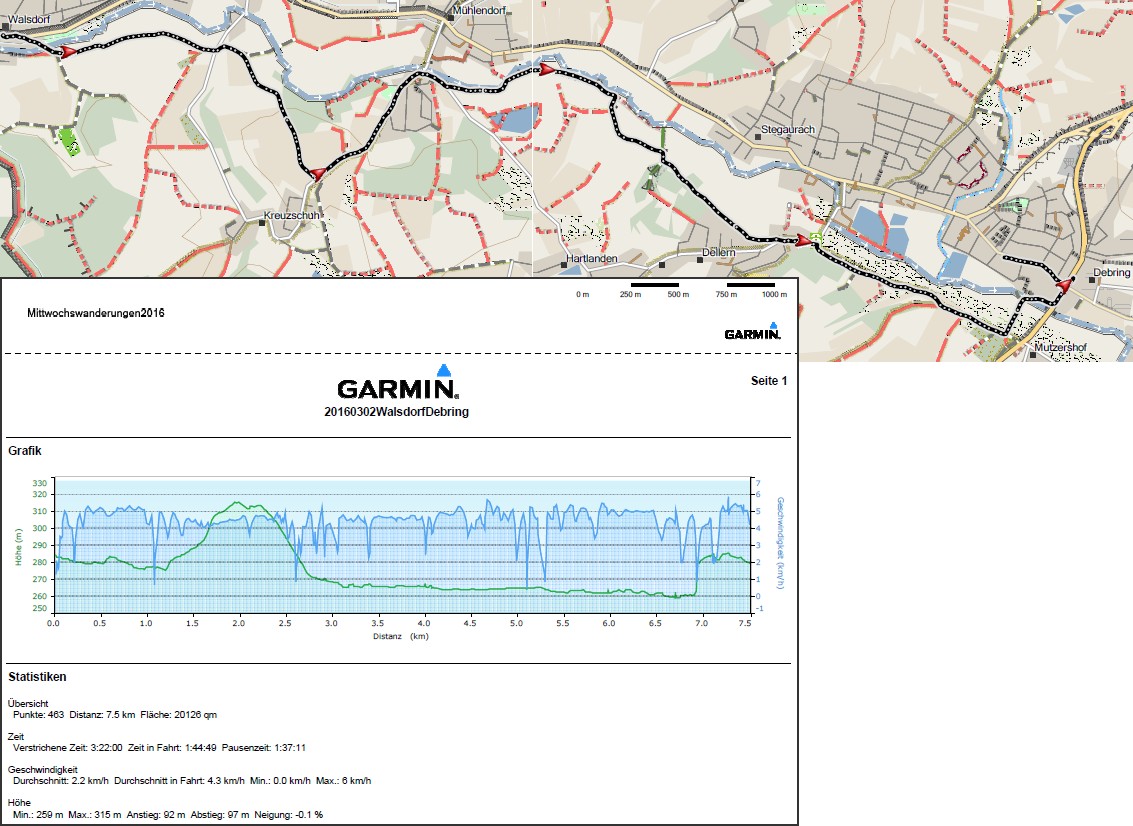Click the Distanz (km) axis label
This screenshot has height=826, width=1133.
pyautogui.click(x=400, y=635)
